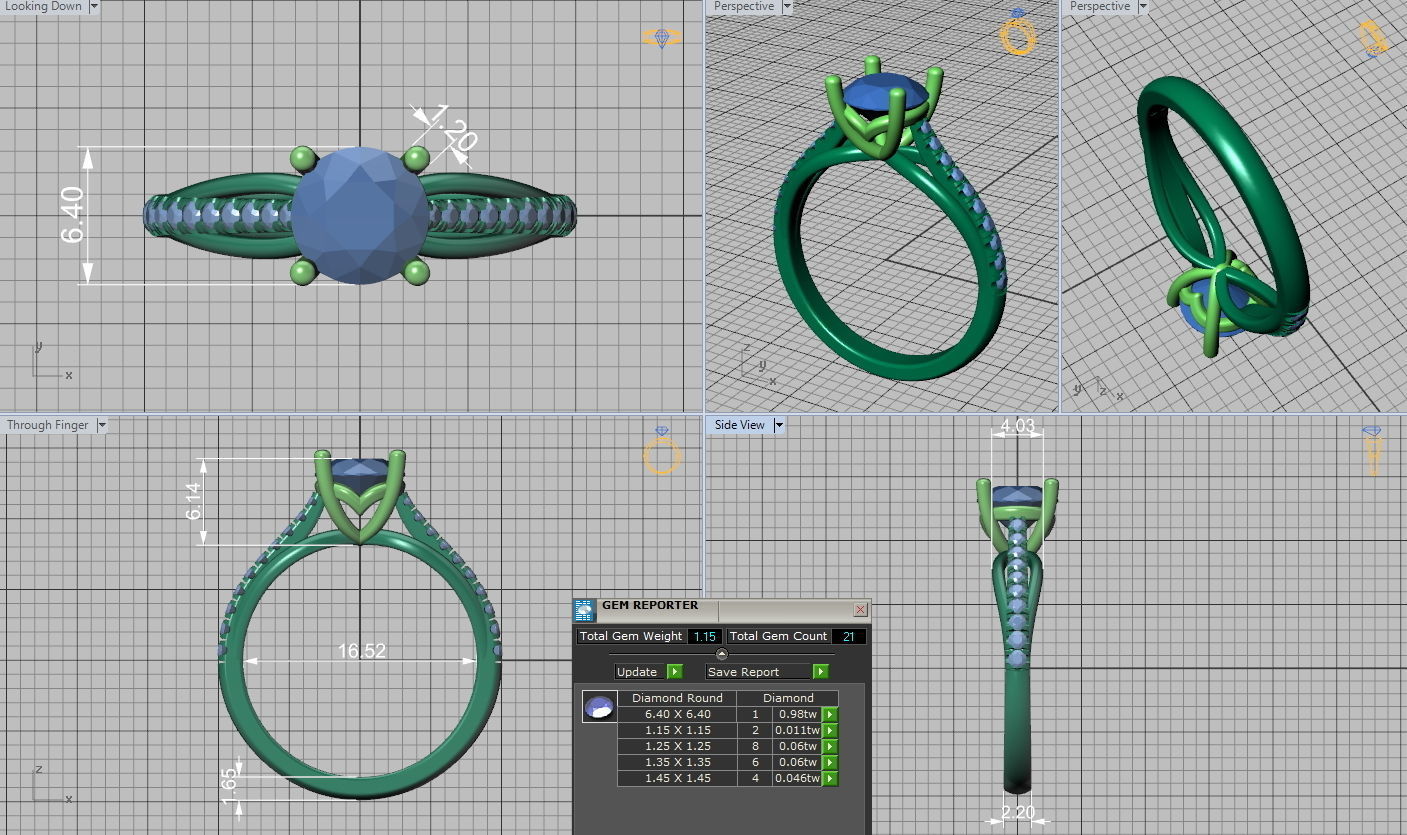The height and width of the screenshot is (835, 1407).
Task: Click the orange ring icon in Through Finger viewport
Action: (x=662, y=451)
